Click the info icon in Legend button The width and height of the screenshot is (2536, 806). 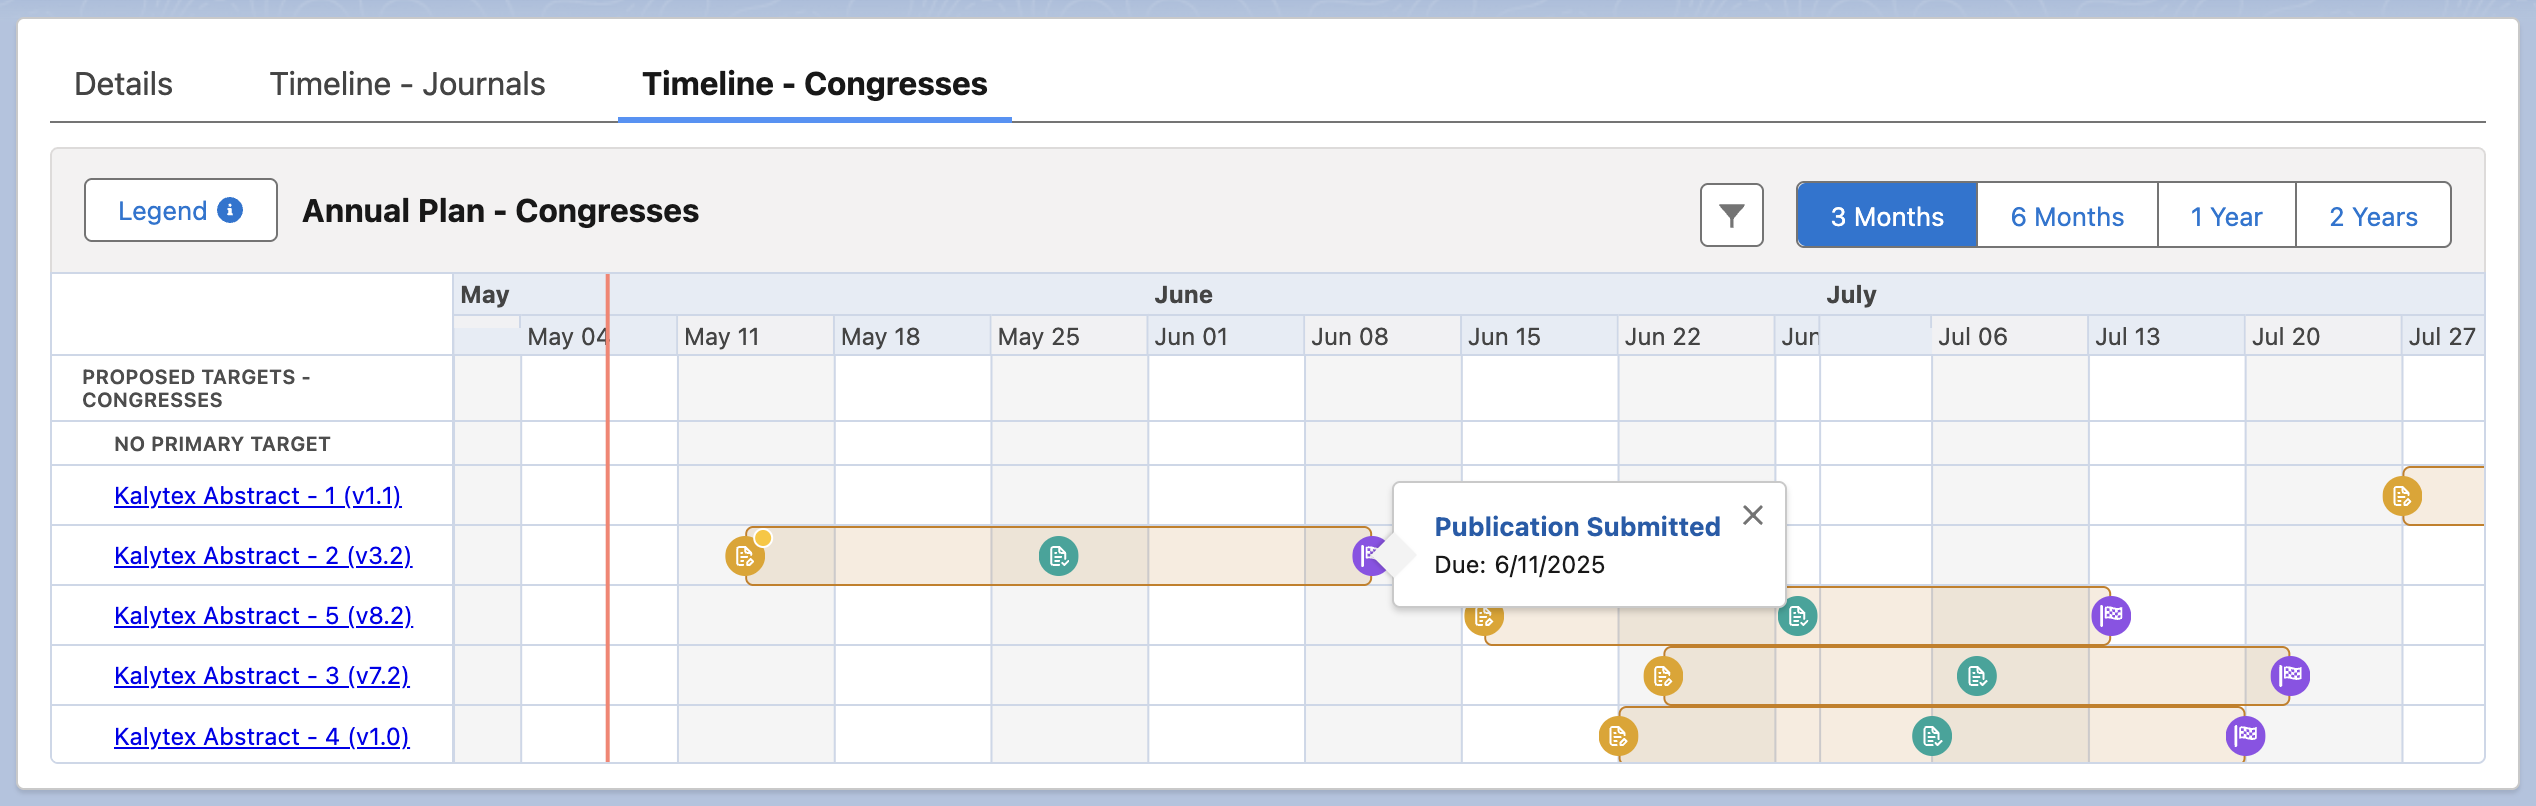point(230,210)
